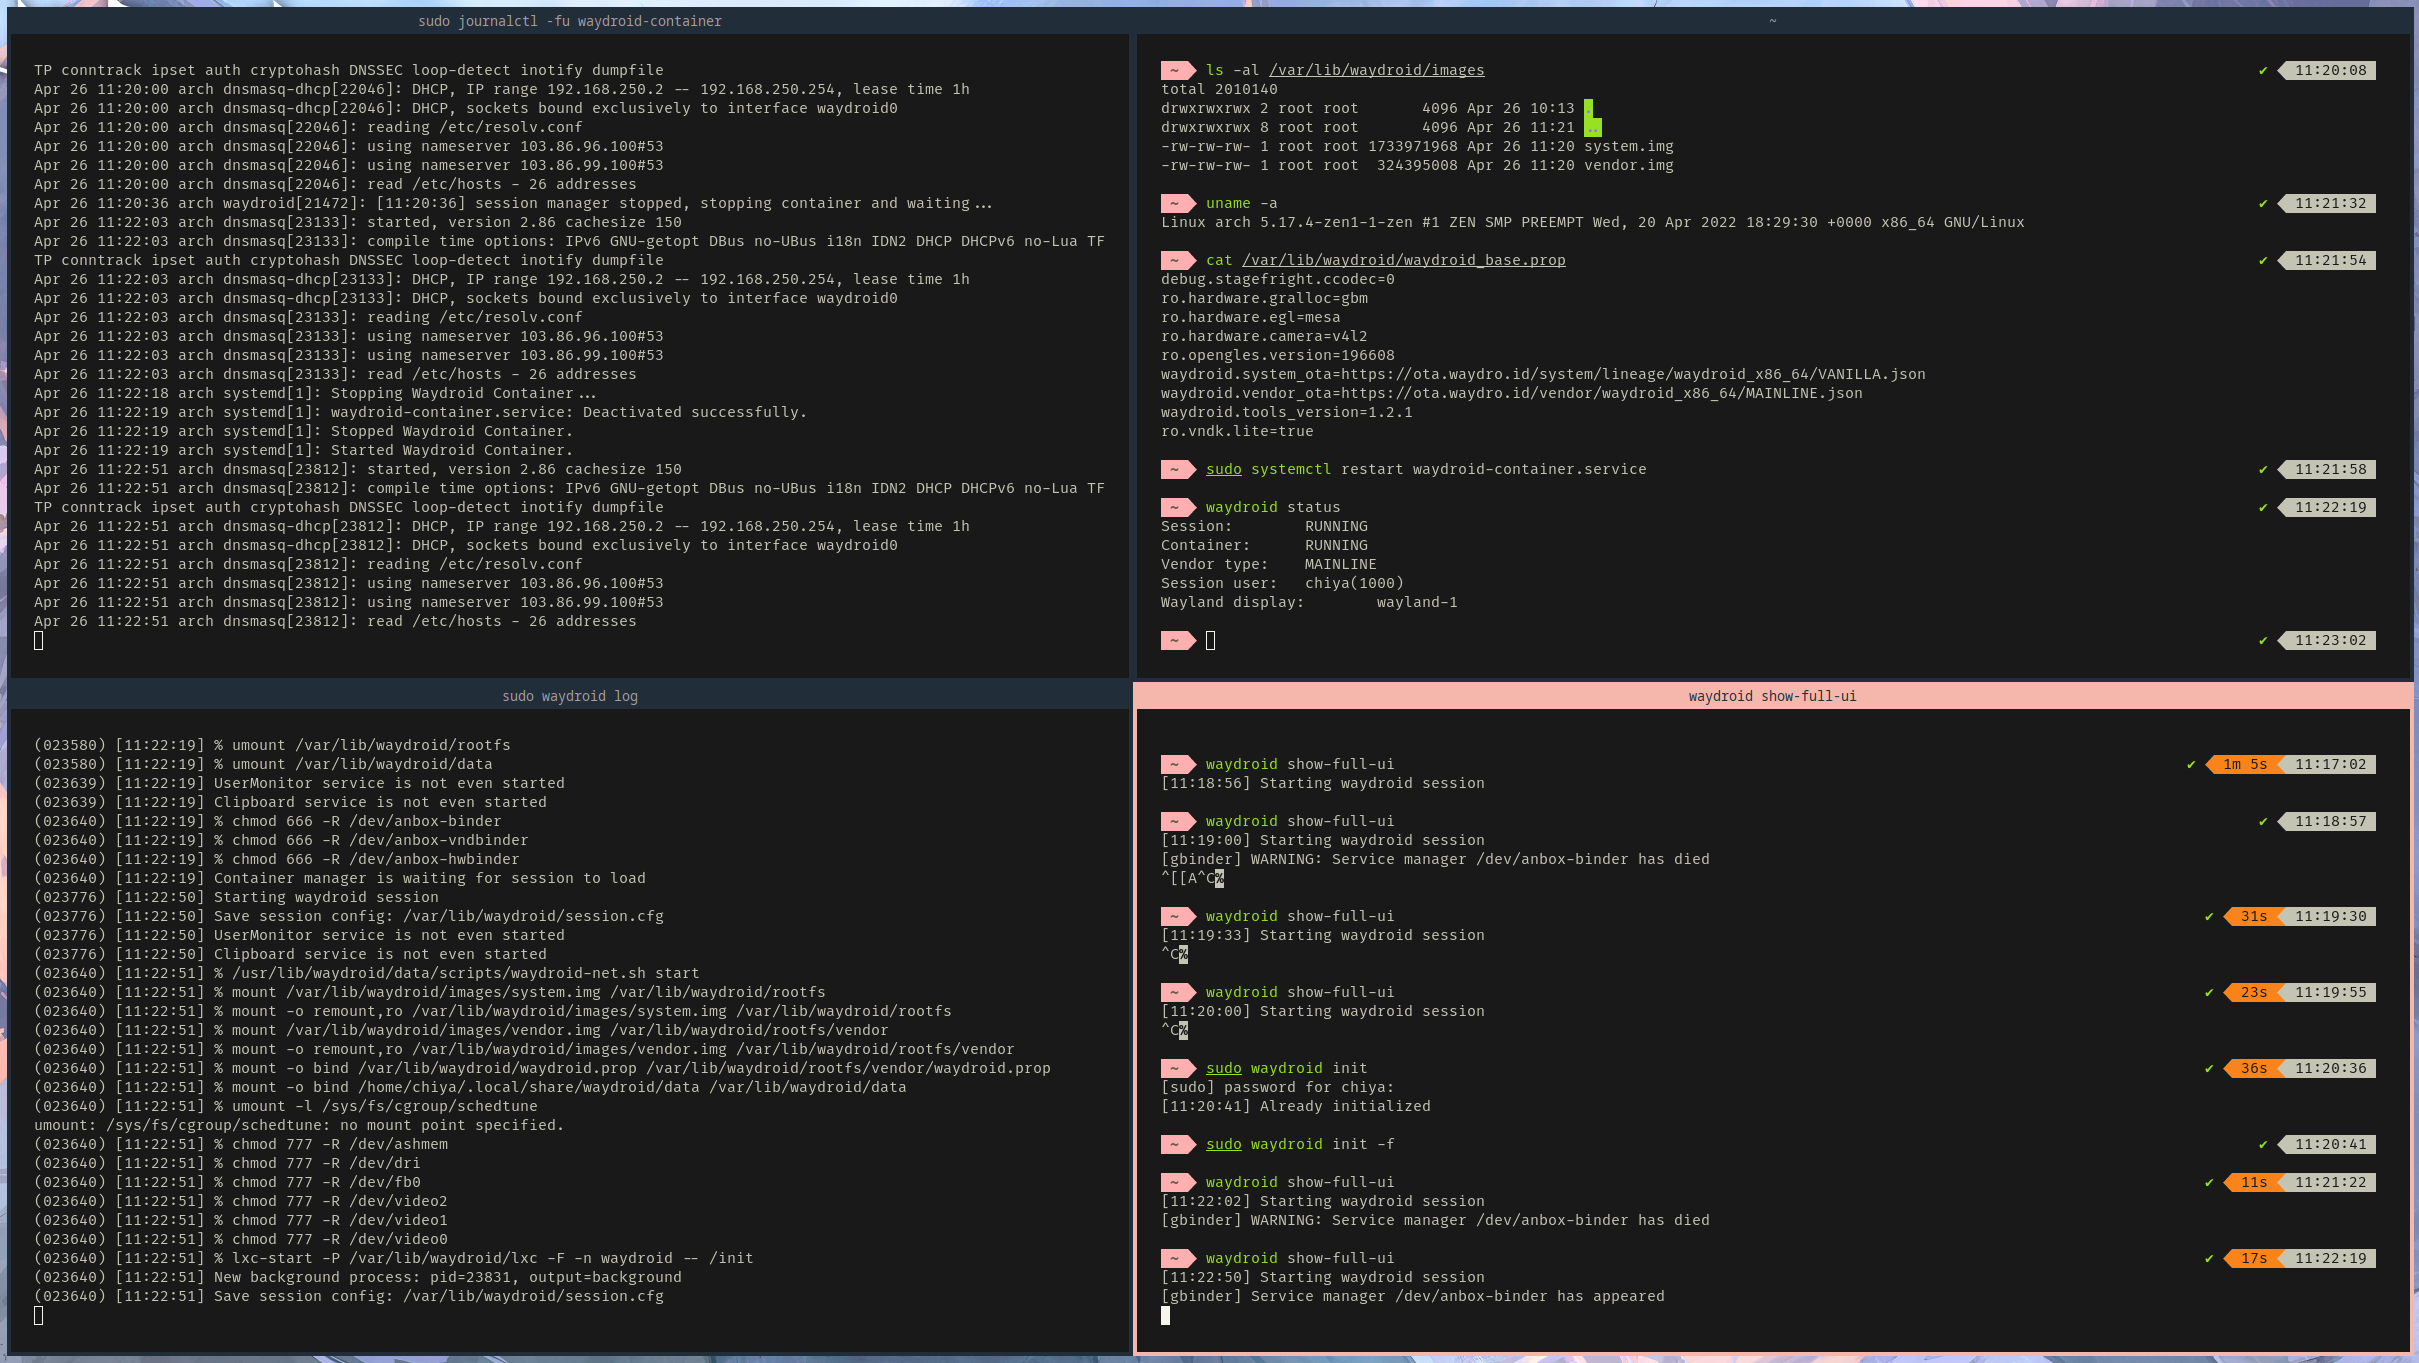Click the prompt arrow before the "uname -a" command
This screenshot has height=1363, width=2419.
tap(1178, 203)
